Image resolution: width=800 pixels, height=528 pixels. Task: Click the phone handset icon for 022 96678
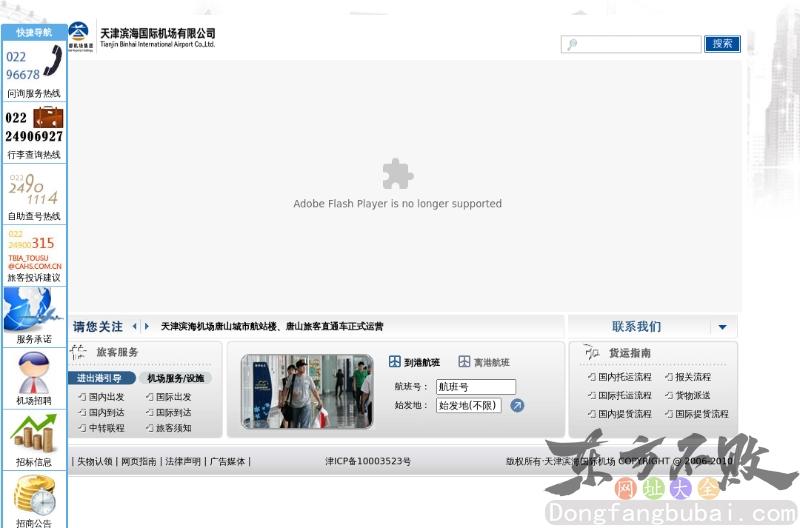[53, 60]
